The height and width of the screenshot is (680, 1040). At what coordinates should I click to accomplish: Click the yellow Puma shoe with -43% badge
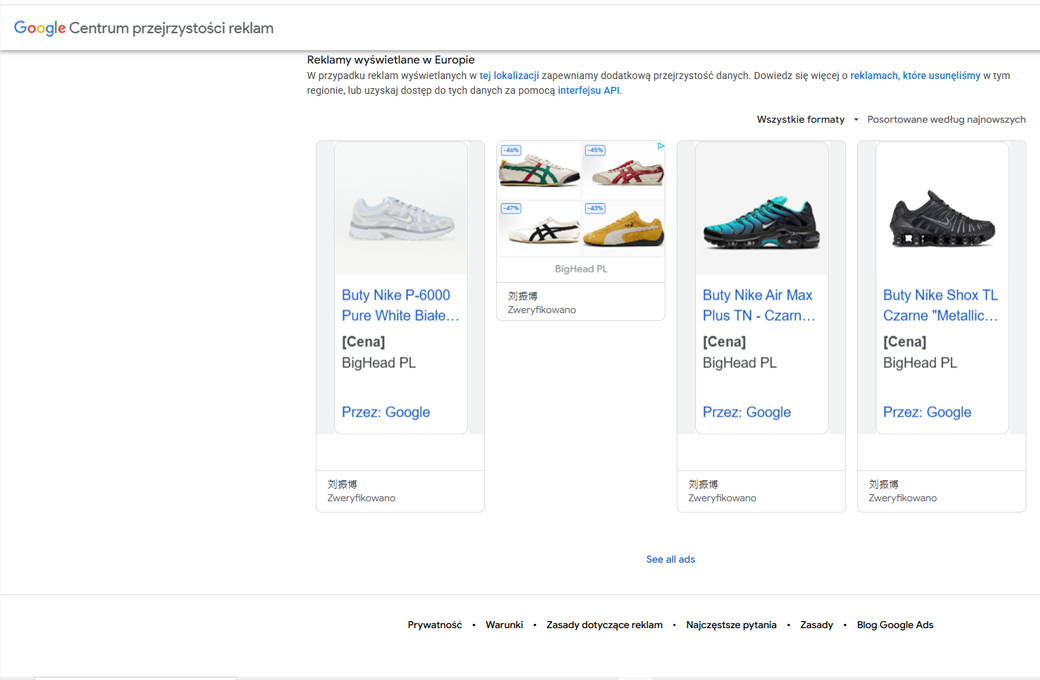624,228
